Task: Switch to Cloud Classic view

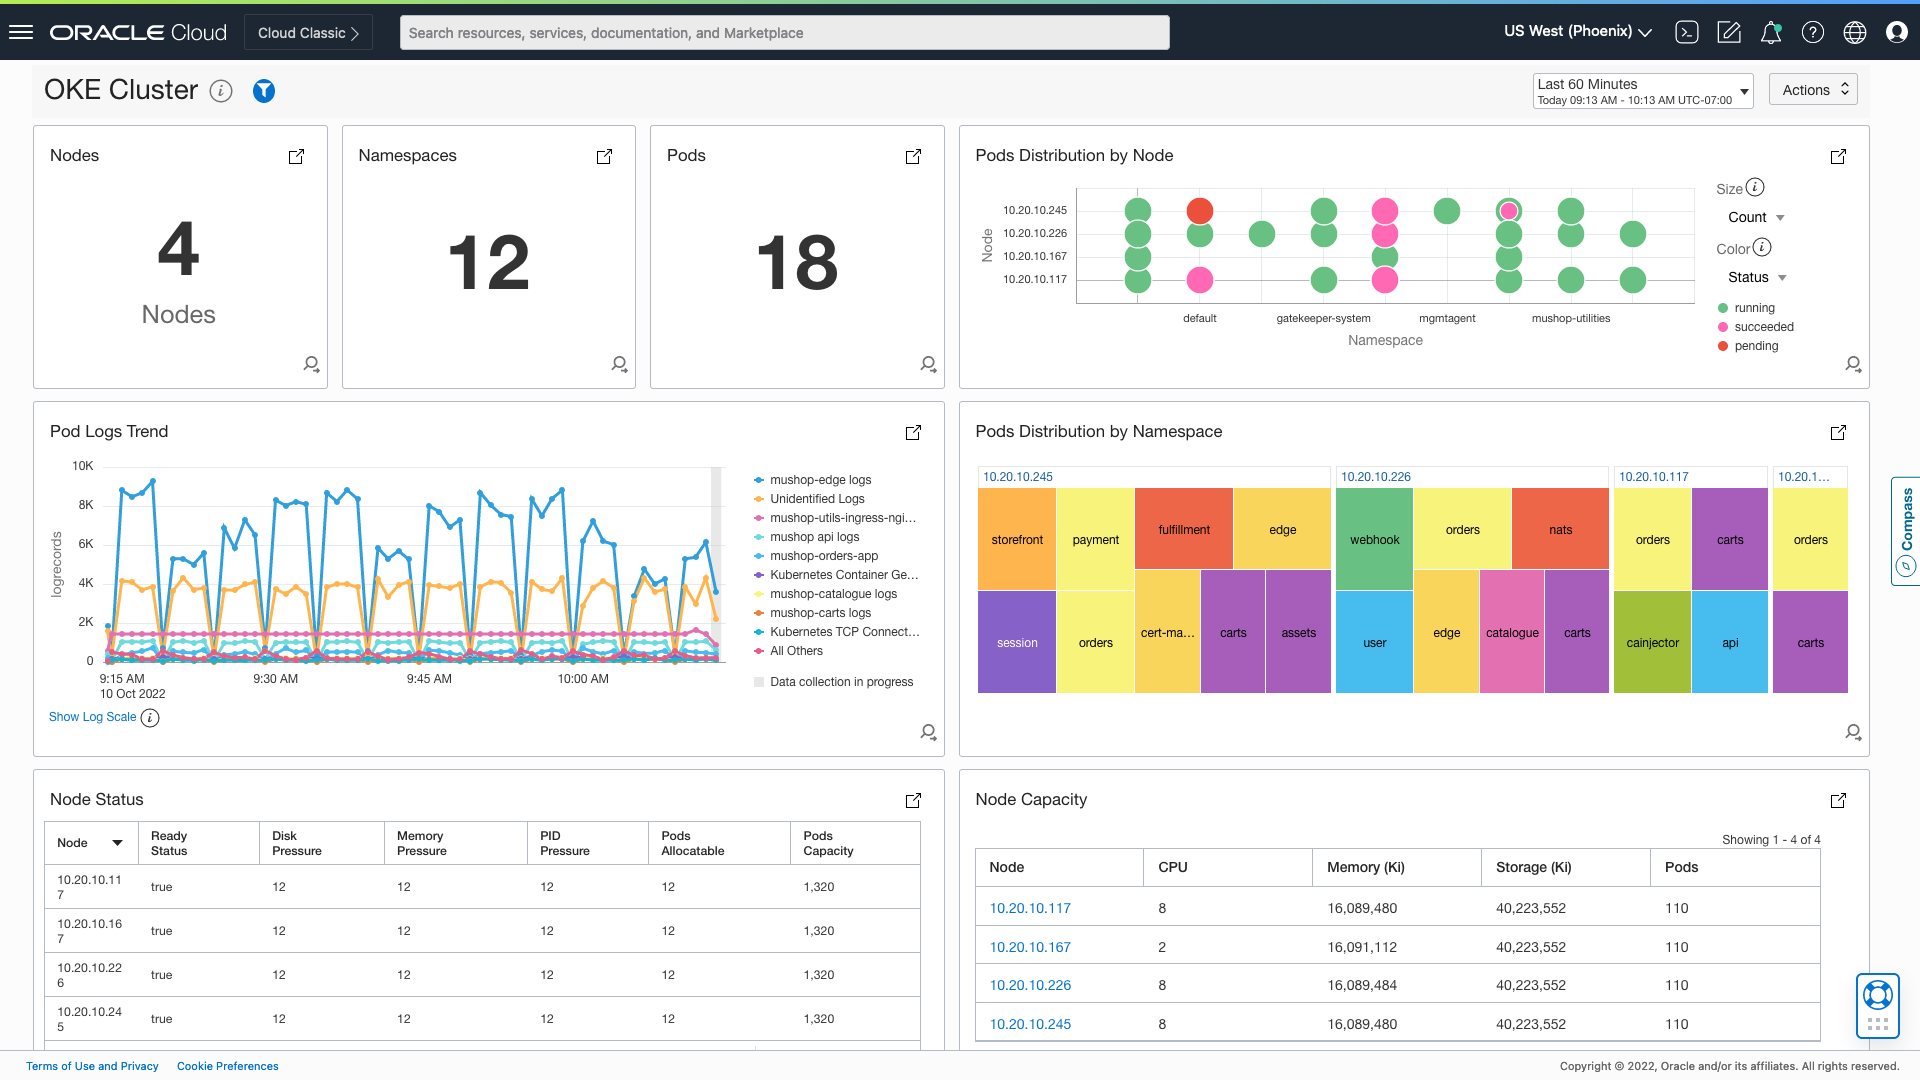Action: [308, 33]
